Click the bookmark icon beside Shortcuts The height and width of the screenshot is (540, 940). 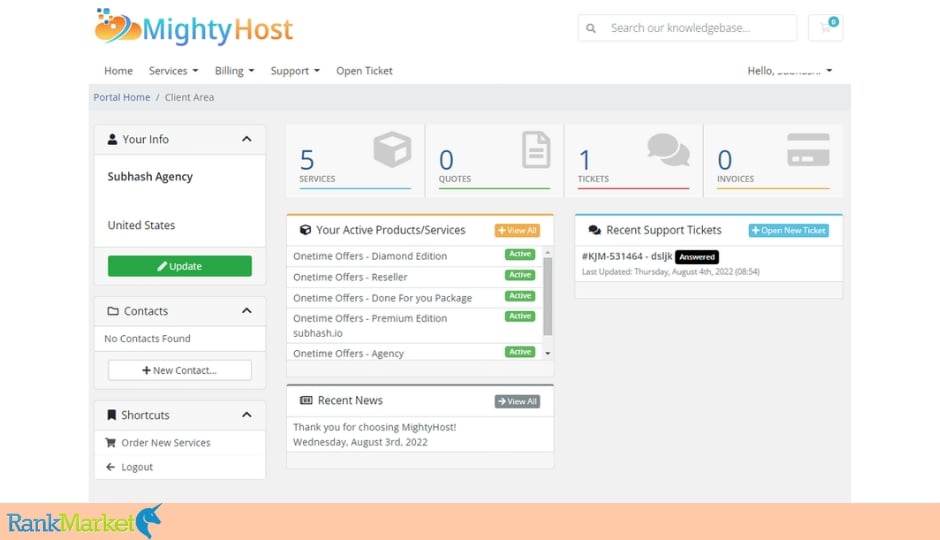[112, 415]
